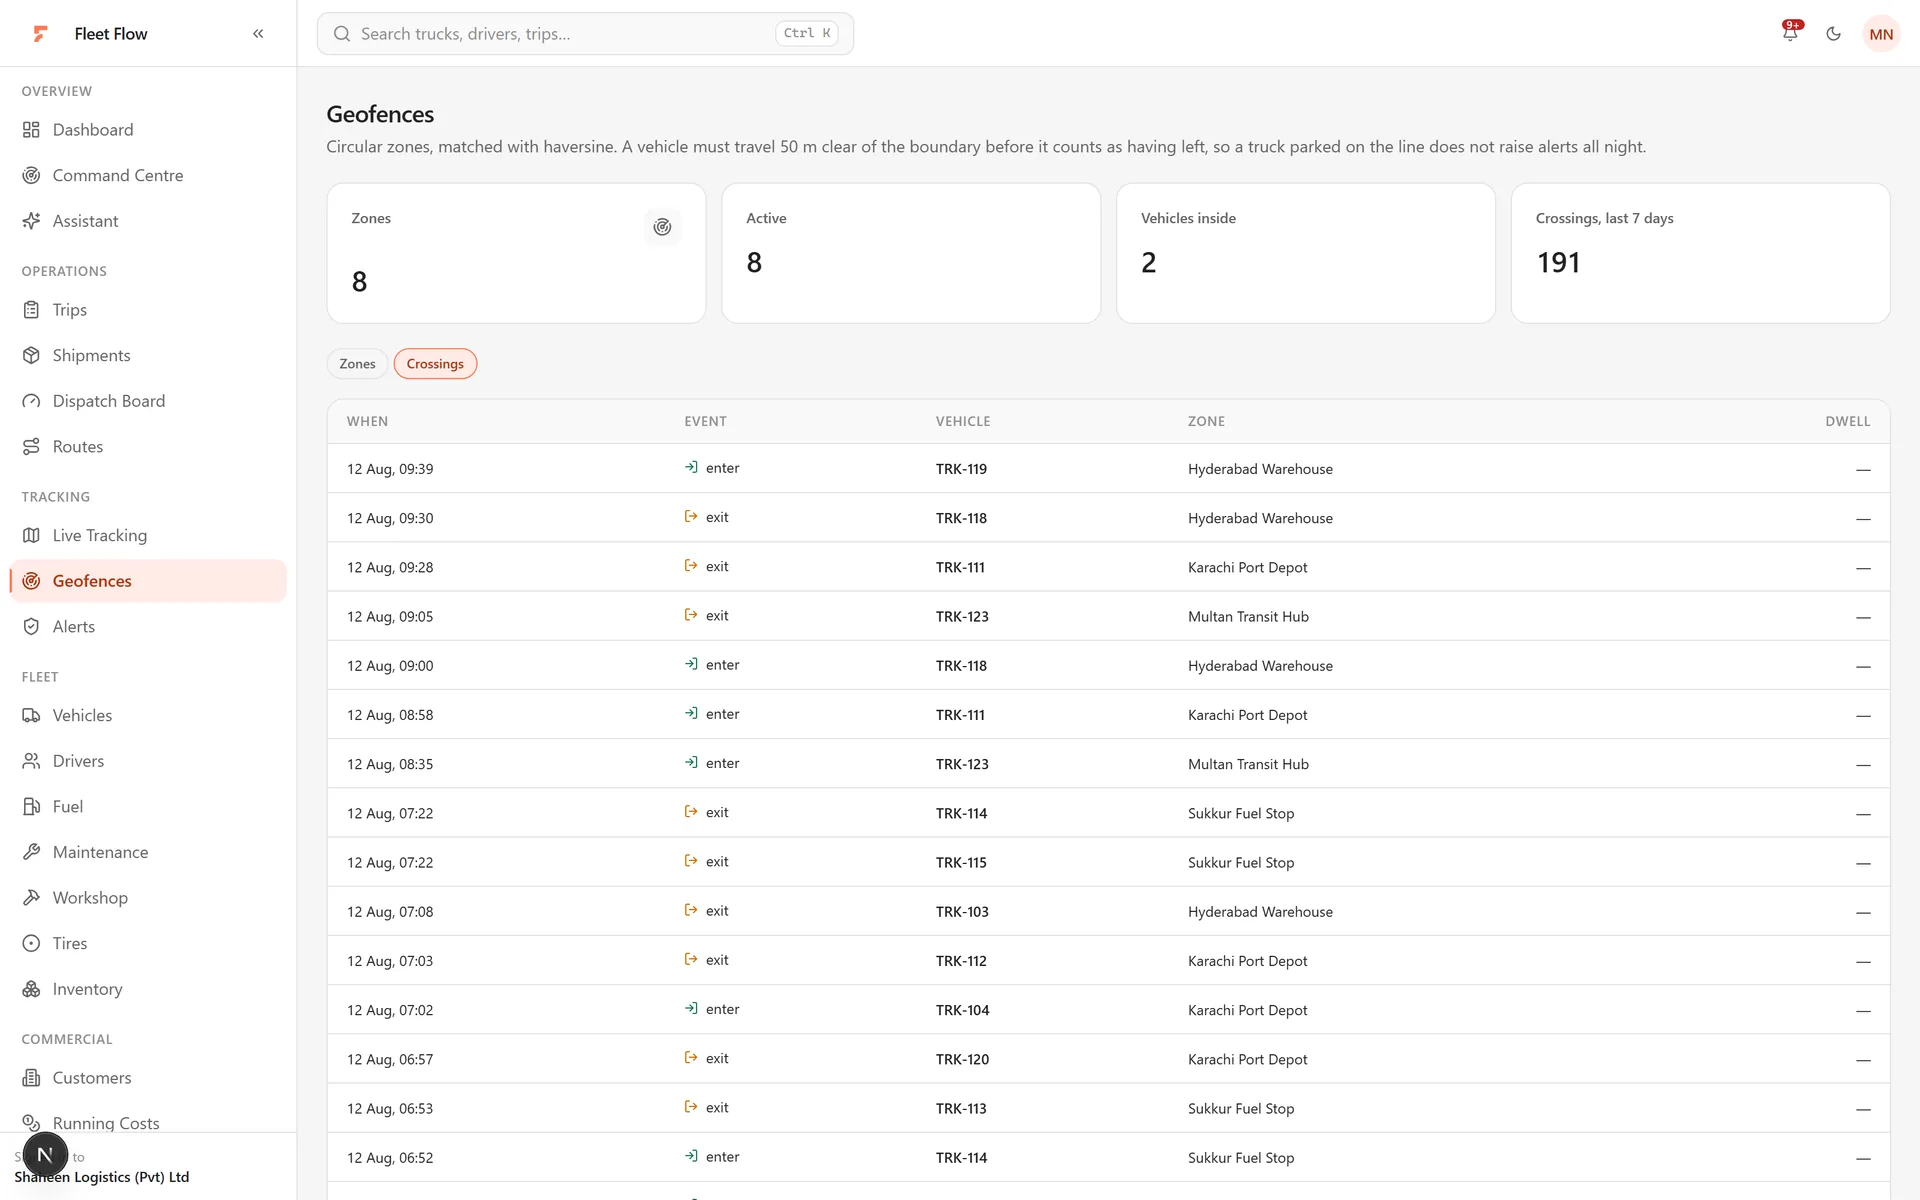Click the enter icon in 09:39 row
The image size is (1920, 1200).
(x=691, y=467)
